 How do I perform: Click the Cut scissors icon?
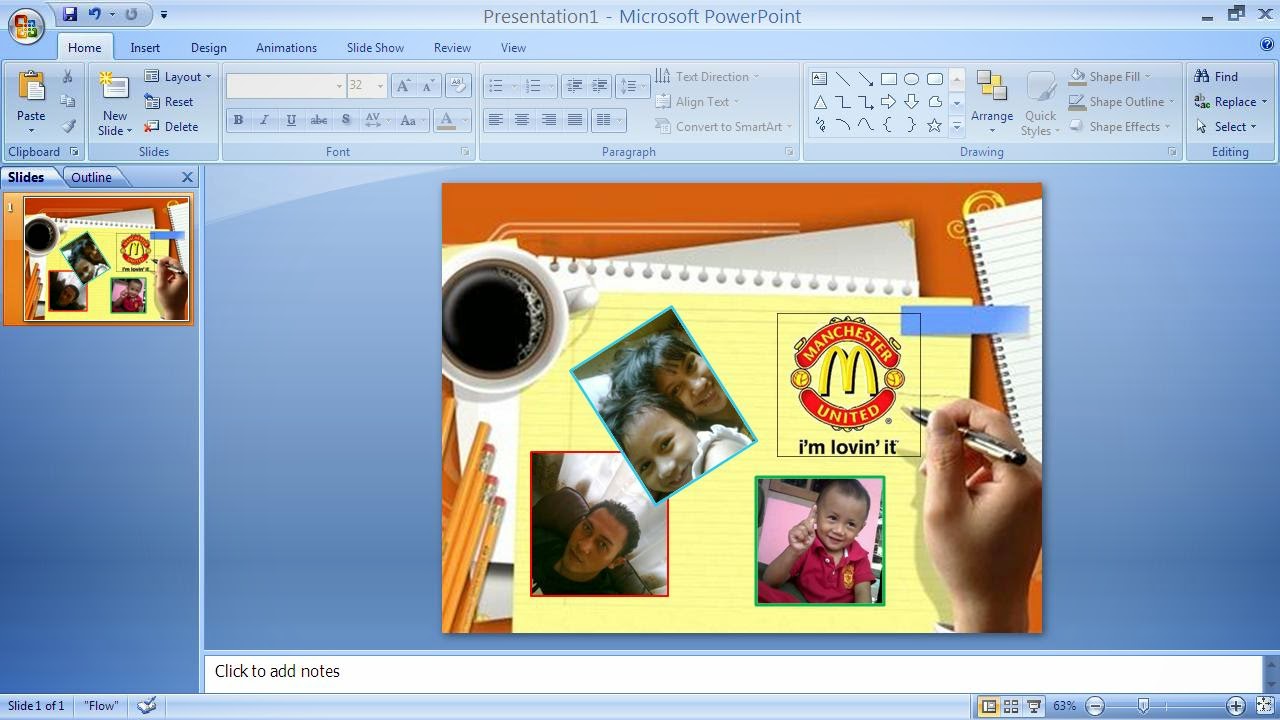[68, 77]
